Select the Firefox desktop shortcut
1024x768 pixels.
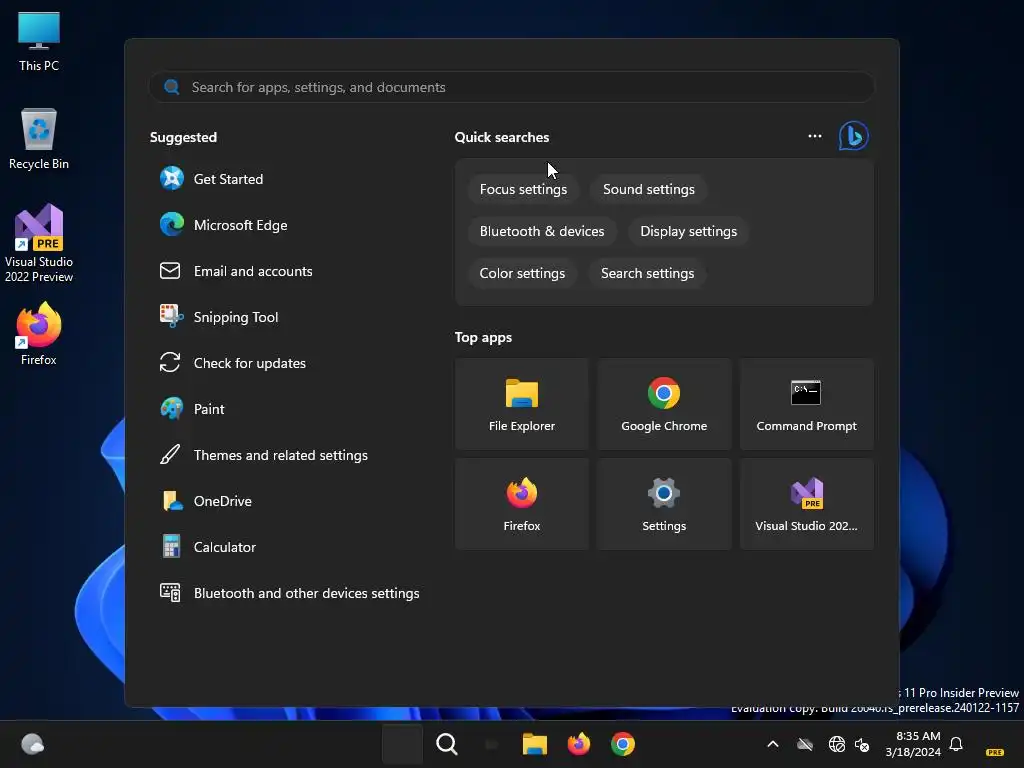pyautogui.click(x=39, y=334)
